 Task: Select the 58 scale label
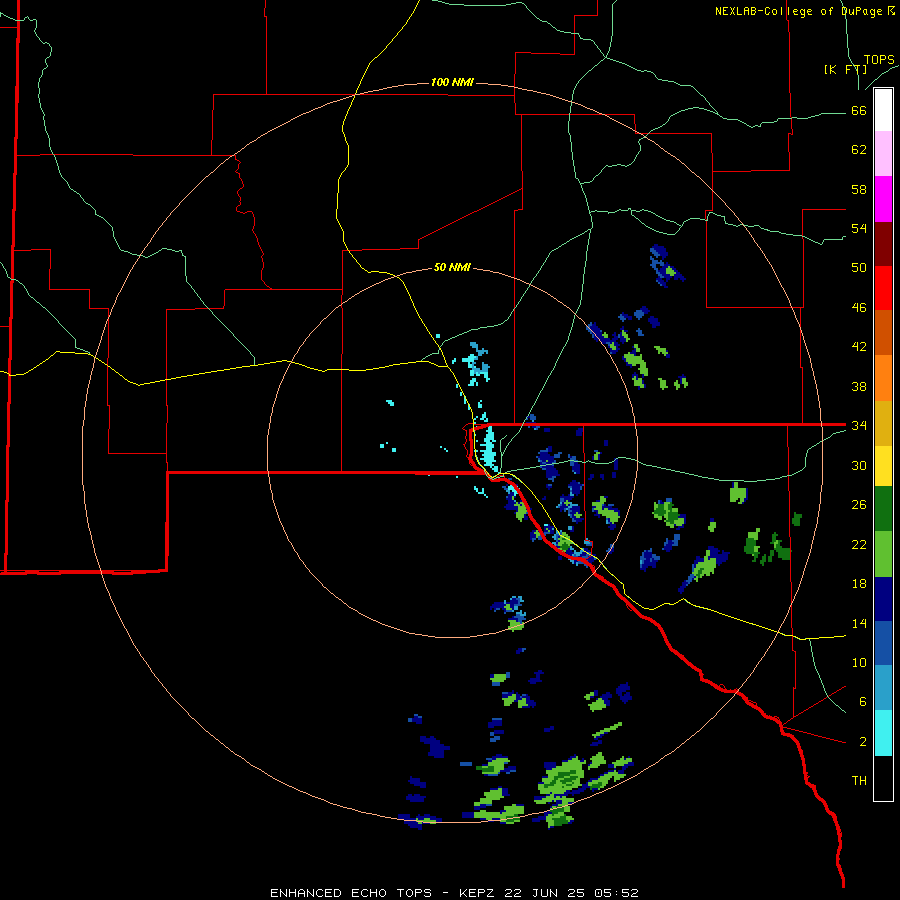click(859, 189)
